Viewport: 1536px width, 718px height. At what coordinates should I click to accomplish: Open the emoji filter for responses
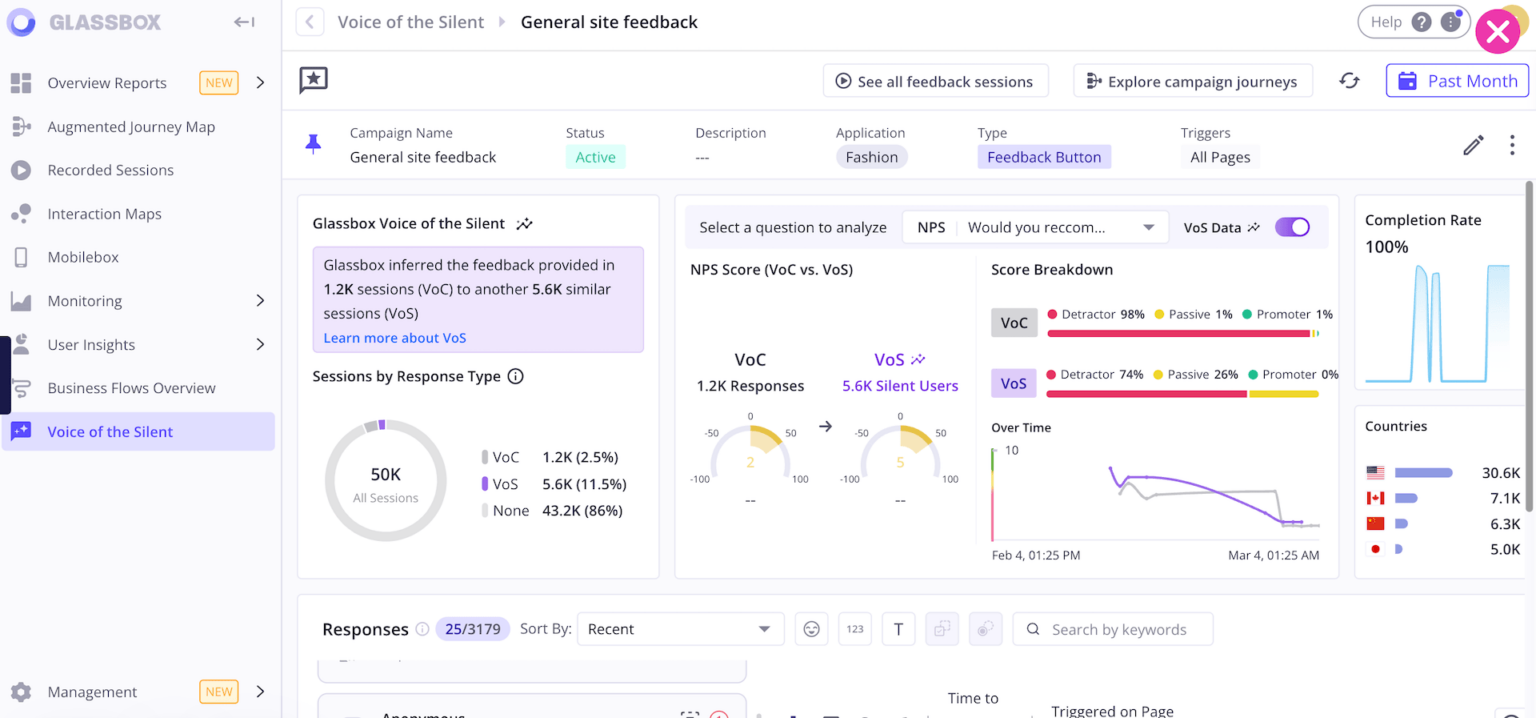(x=811, y=628)
